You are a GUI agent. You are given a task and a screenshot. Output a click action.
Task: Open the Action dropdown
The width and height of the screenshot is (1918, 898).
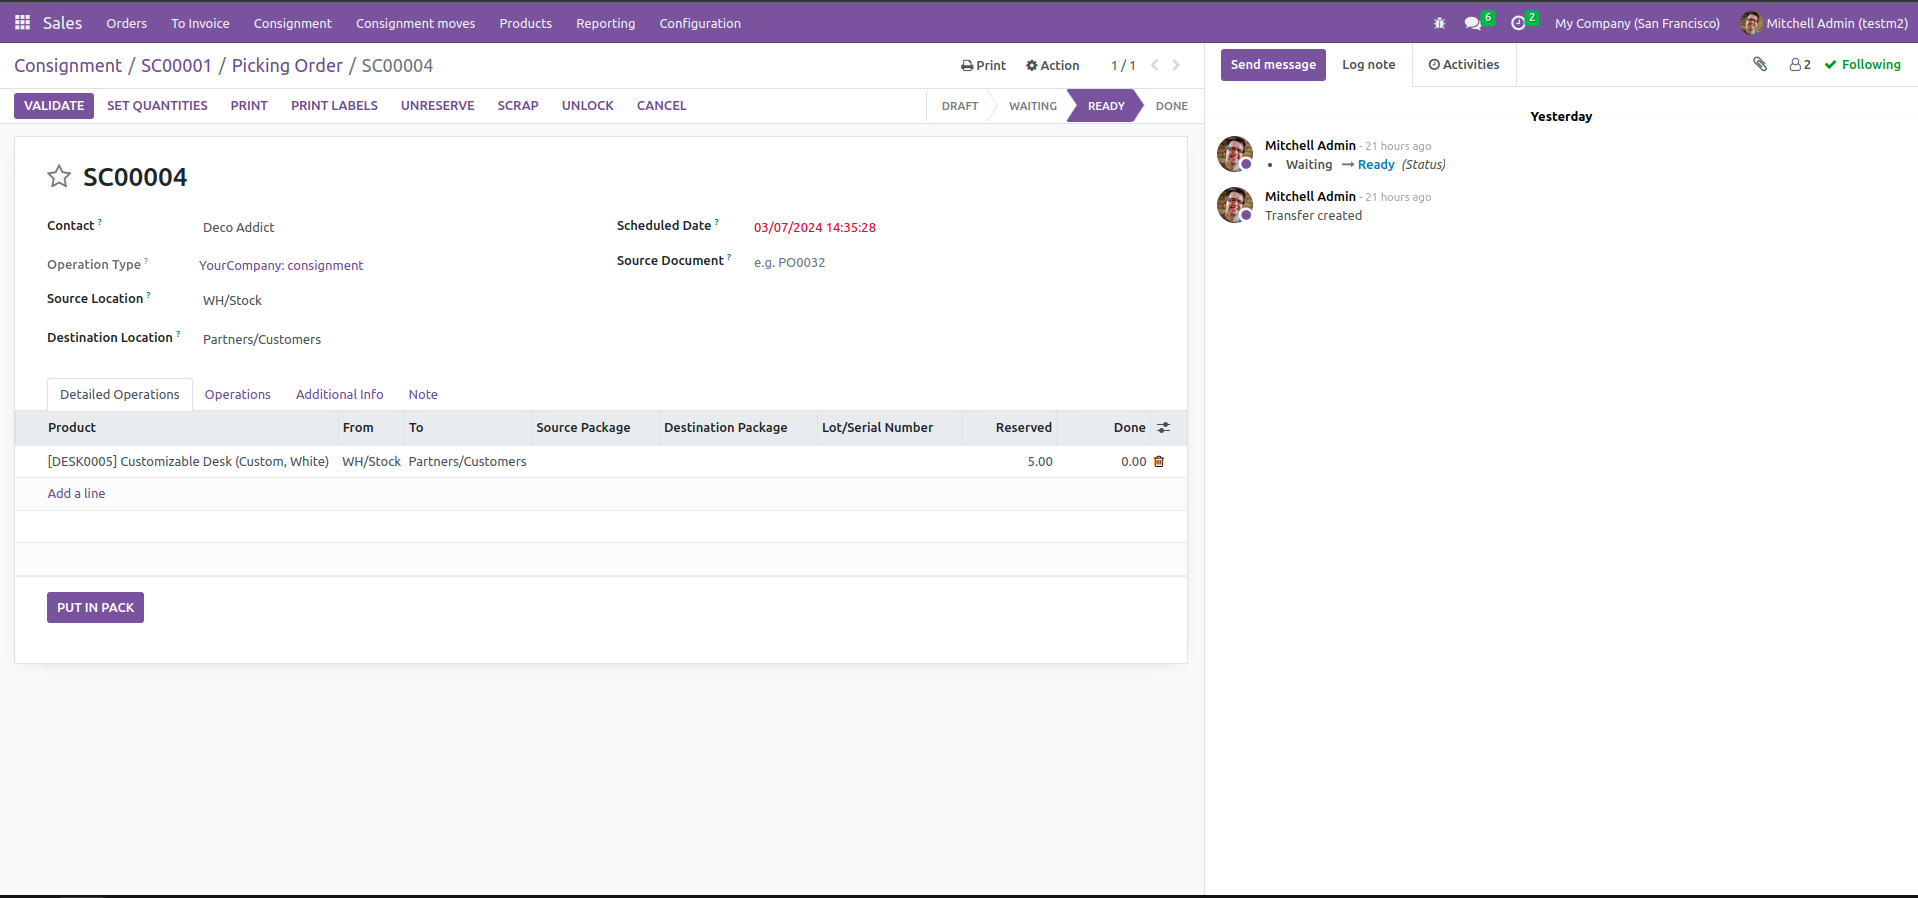pyautogui.click(x=1052, y=65)
